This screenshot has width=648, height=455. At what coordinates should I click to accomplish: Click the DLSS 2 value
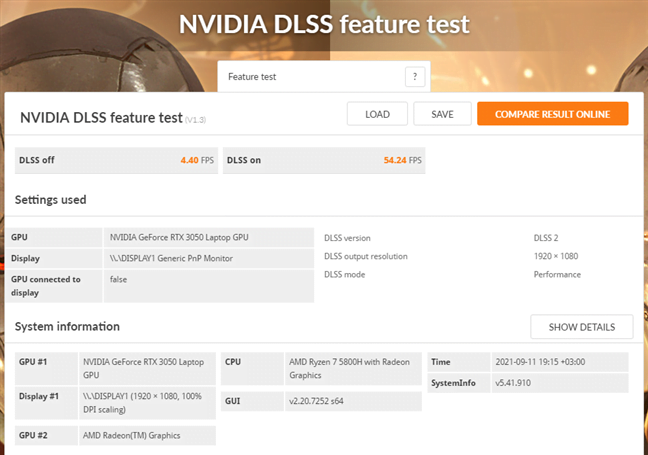coord(546,238)
